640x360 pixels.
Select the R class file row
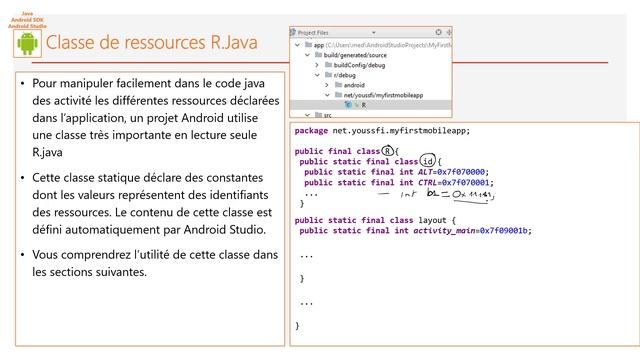tap(371, 105)
